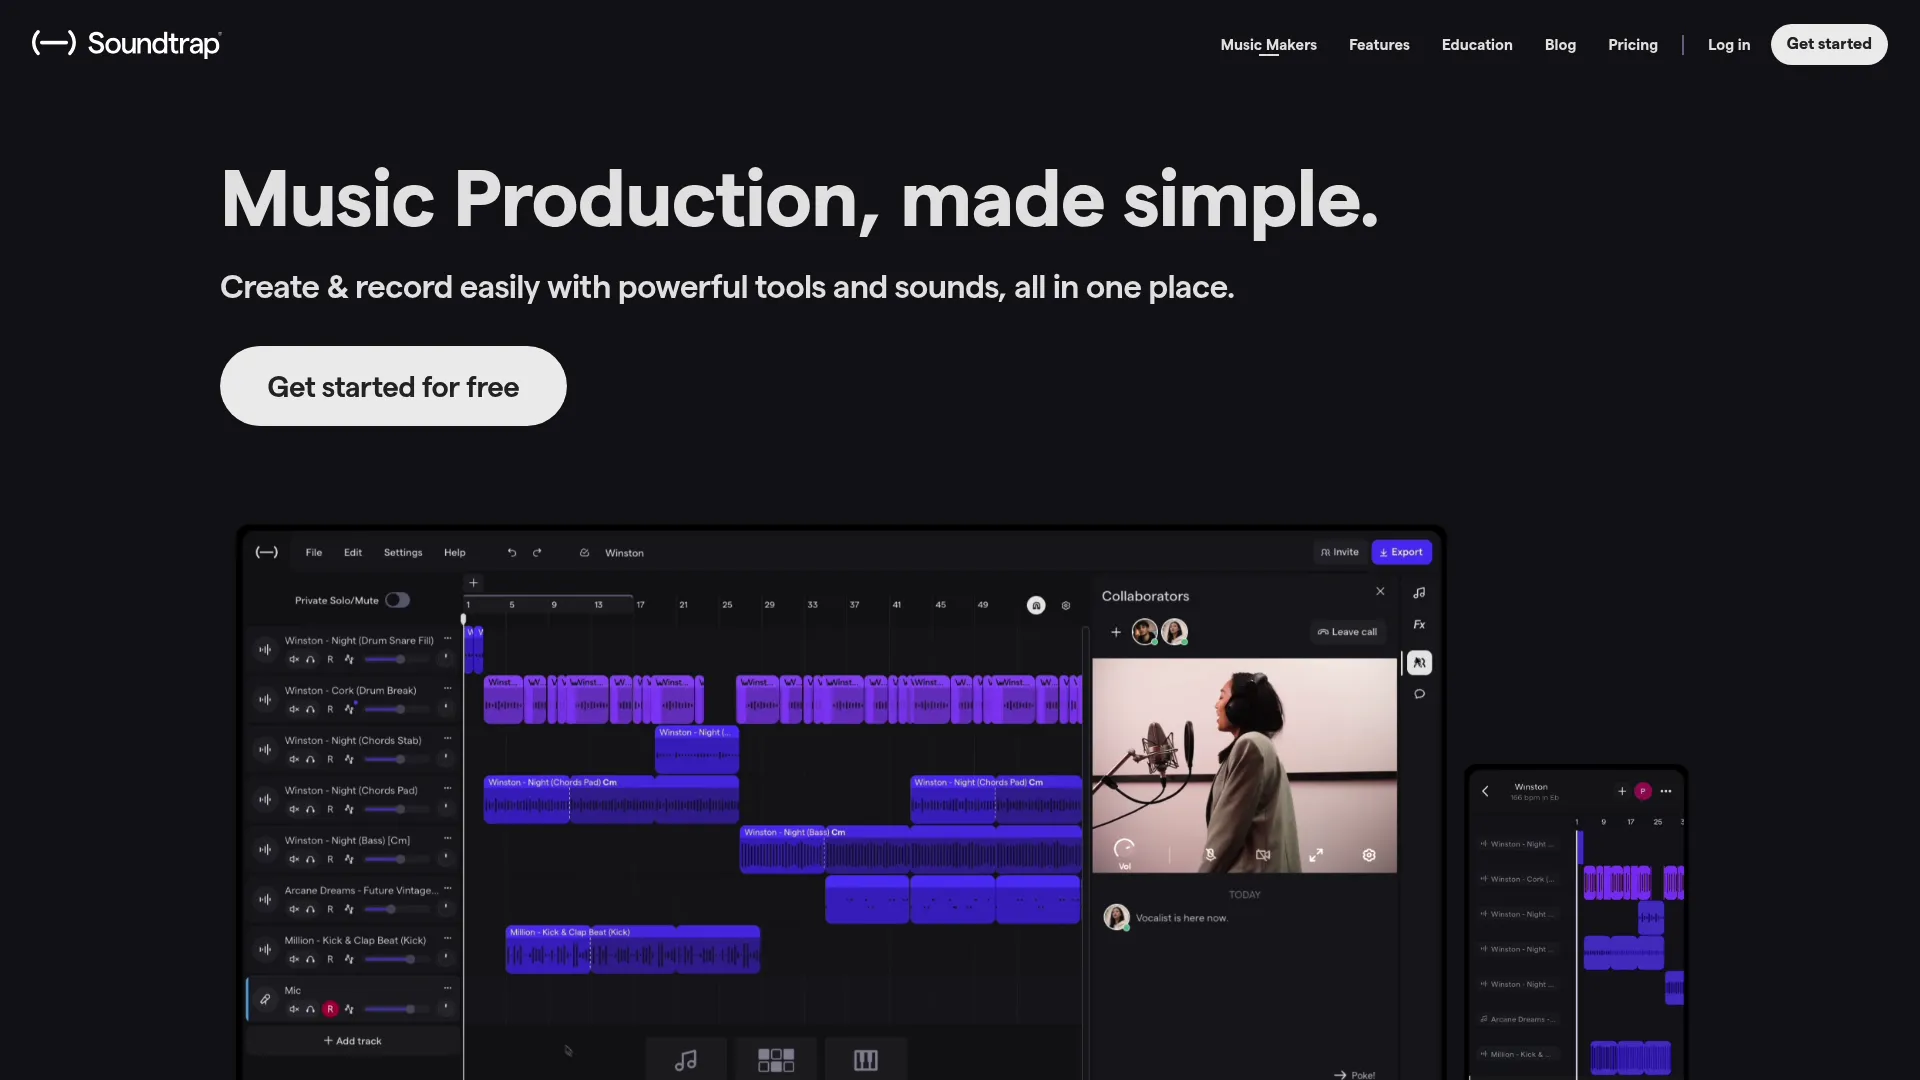Go to the Education page

pyautogui.click(x=1476, y=45)
